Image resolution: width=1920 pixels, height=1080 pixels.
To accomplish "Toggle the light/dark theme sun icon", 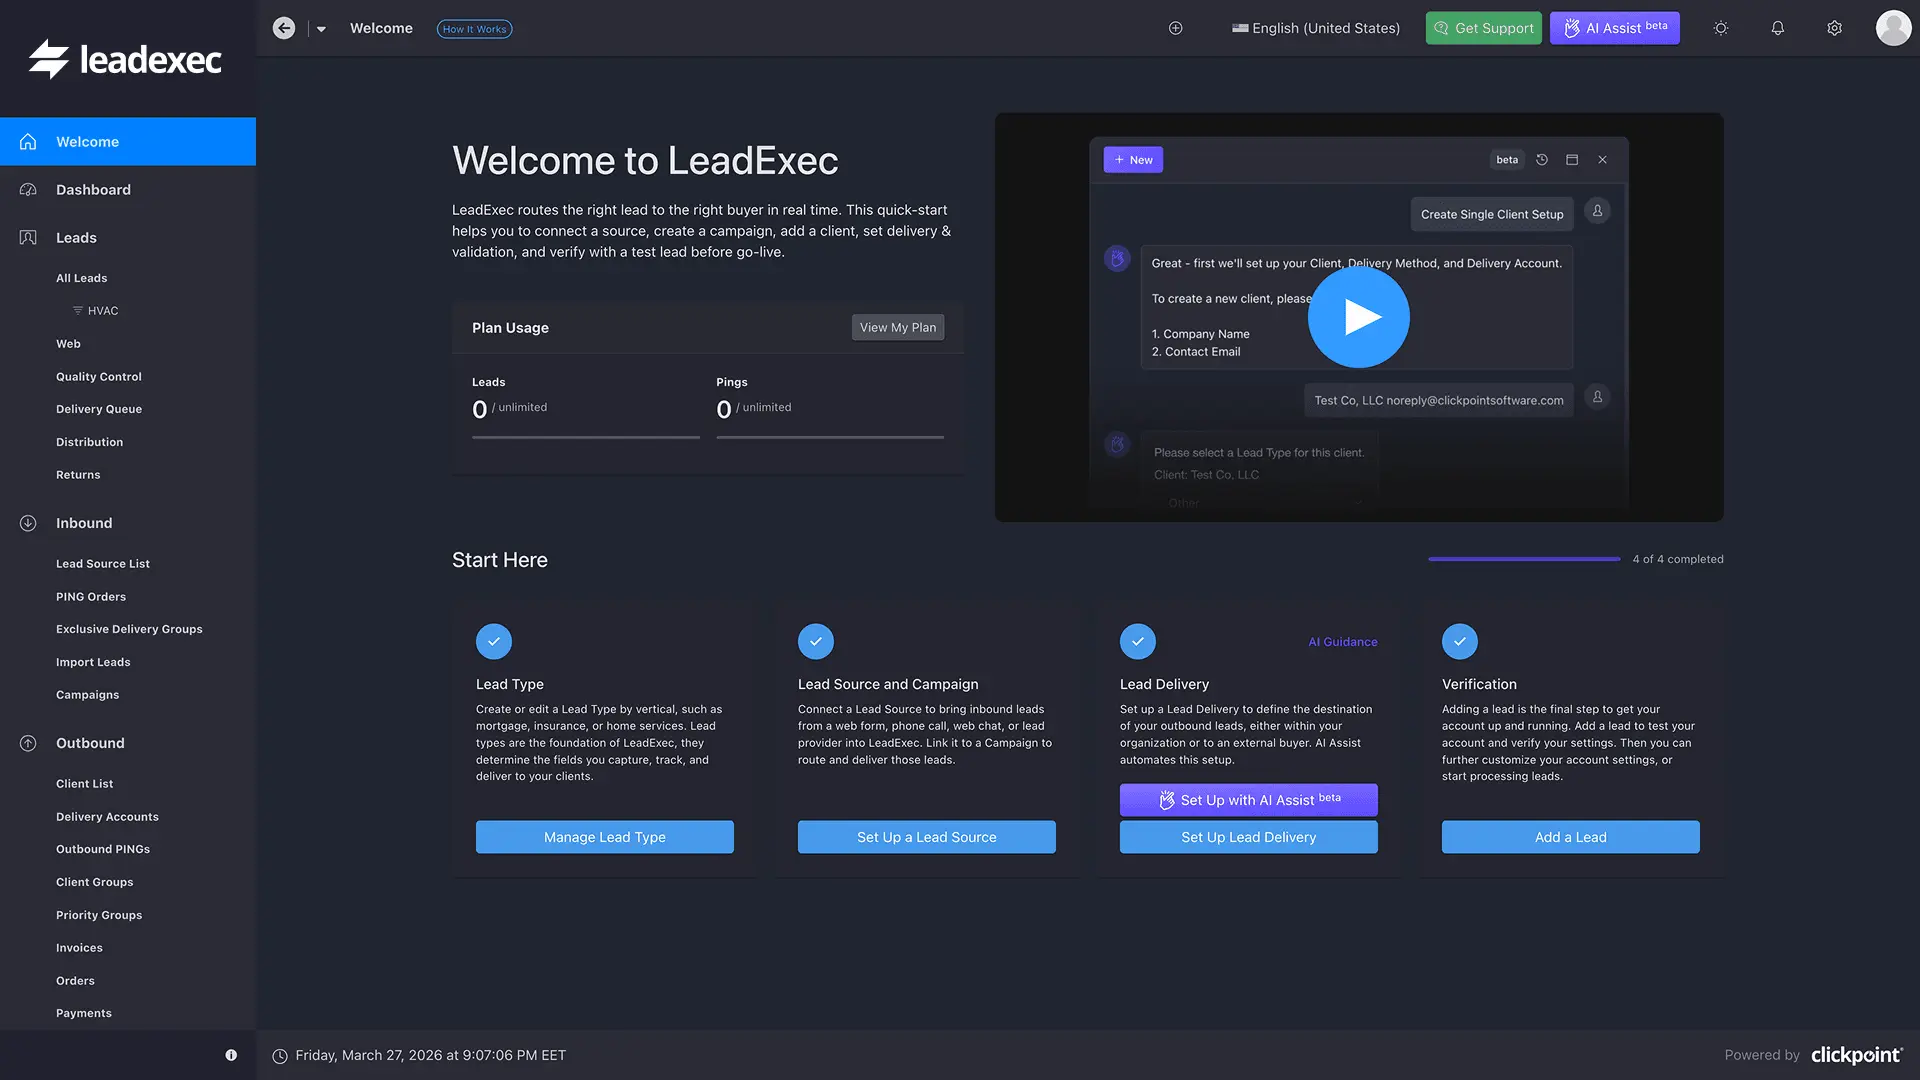I will coord(1721,28).
